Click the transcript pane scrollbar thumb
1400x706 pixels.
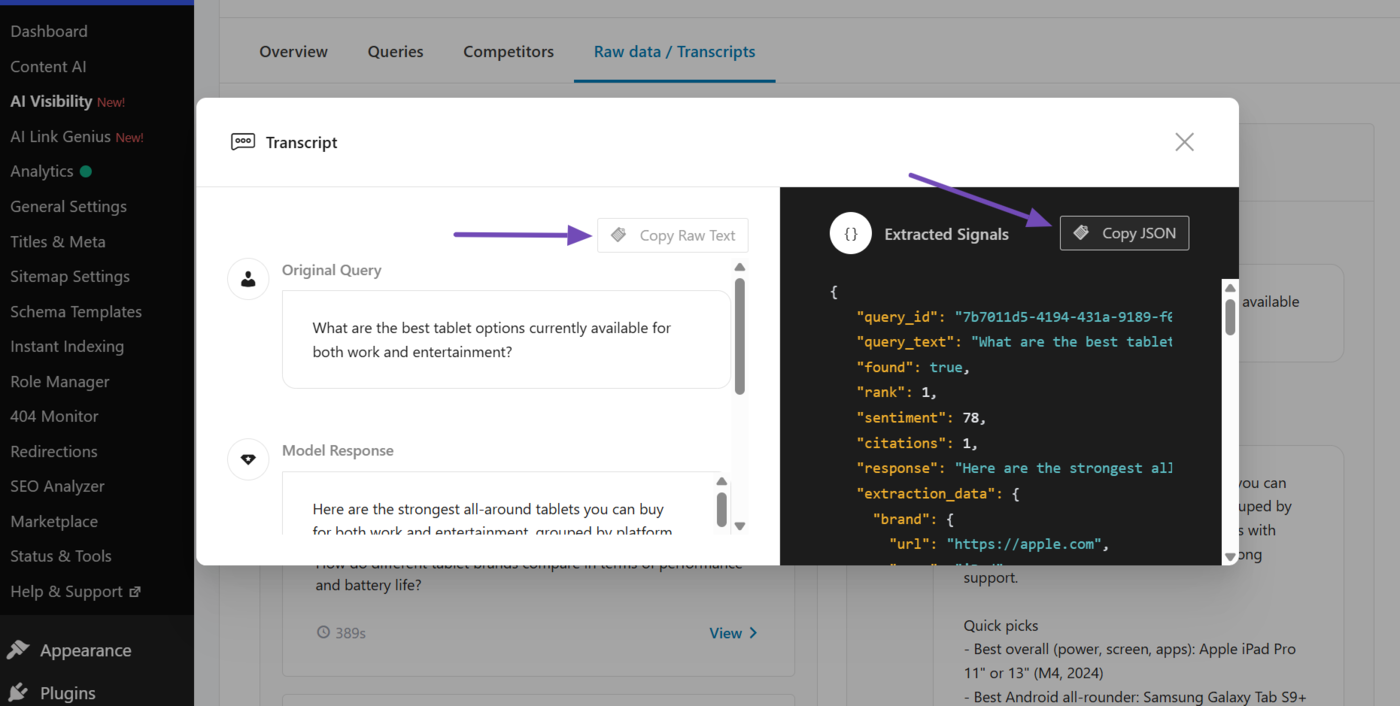[739, 336]
